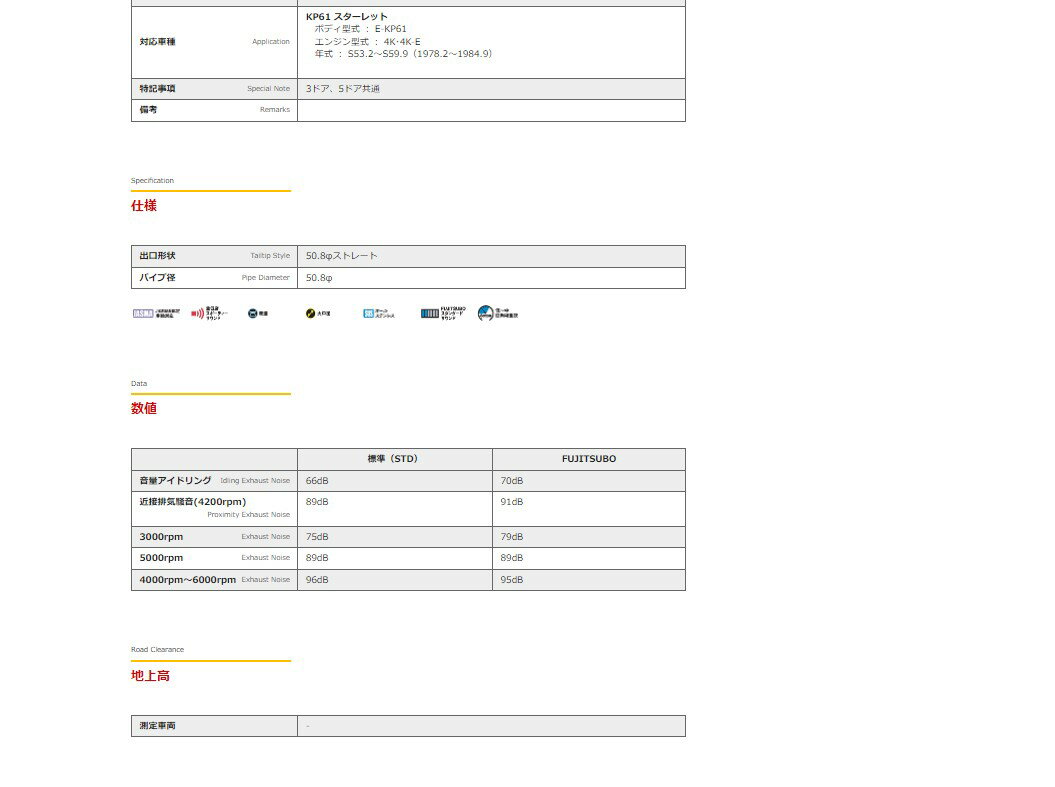The height and width of the screenshot is (787, 1055).
Task: Click the 数値 Data section heading
Action: point(144,409)
